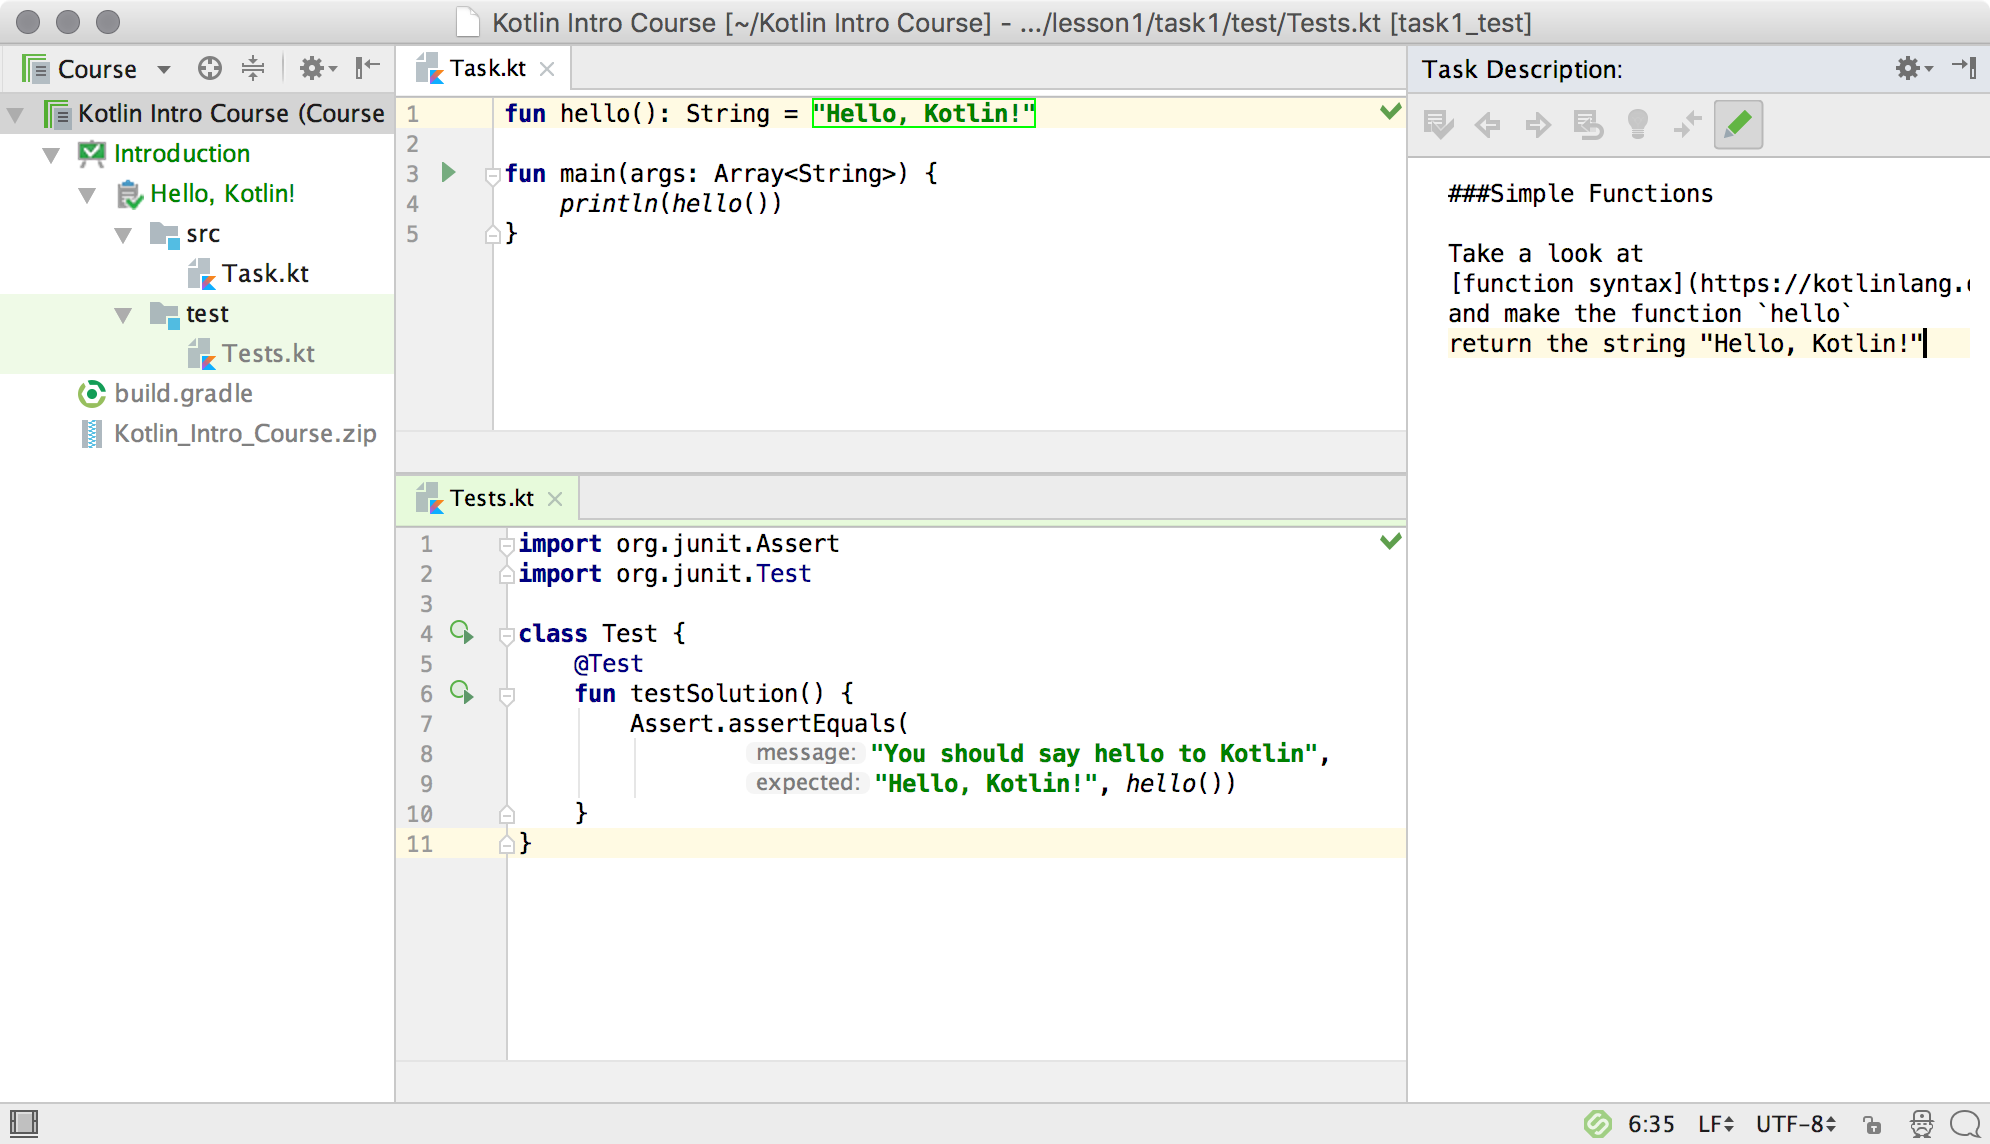Run testSolution from gutter icon

pos(461,693)
